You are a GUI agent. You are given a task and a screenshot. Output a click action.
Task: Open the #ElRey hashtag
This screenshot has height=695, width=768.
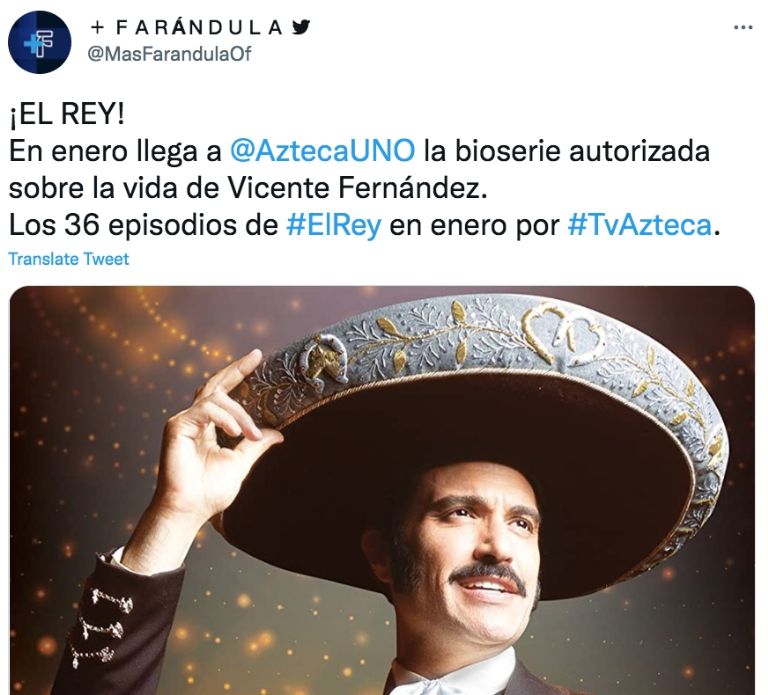click(334, 225)
